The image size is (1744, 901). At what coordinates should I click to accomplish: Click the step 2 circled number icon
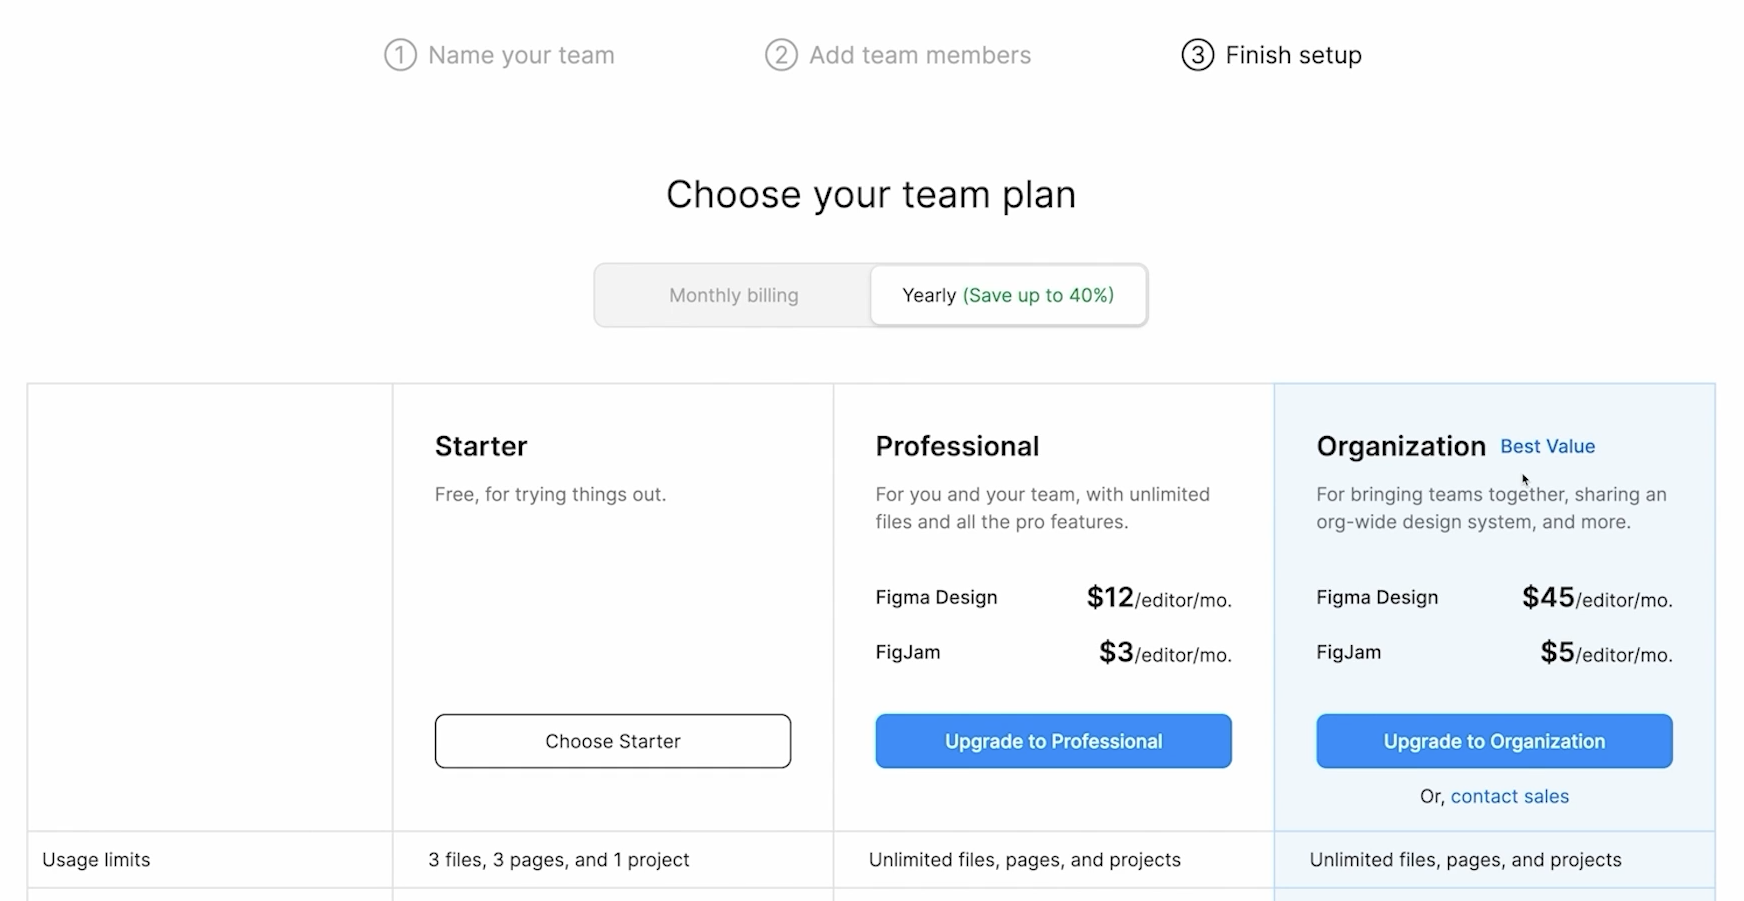click(x=781, y=55)
